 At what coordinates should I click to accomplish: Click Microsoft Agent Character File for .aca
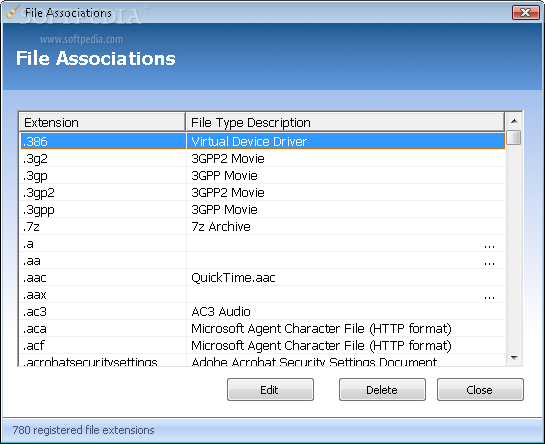[x=321, y=329]
